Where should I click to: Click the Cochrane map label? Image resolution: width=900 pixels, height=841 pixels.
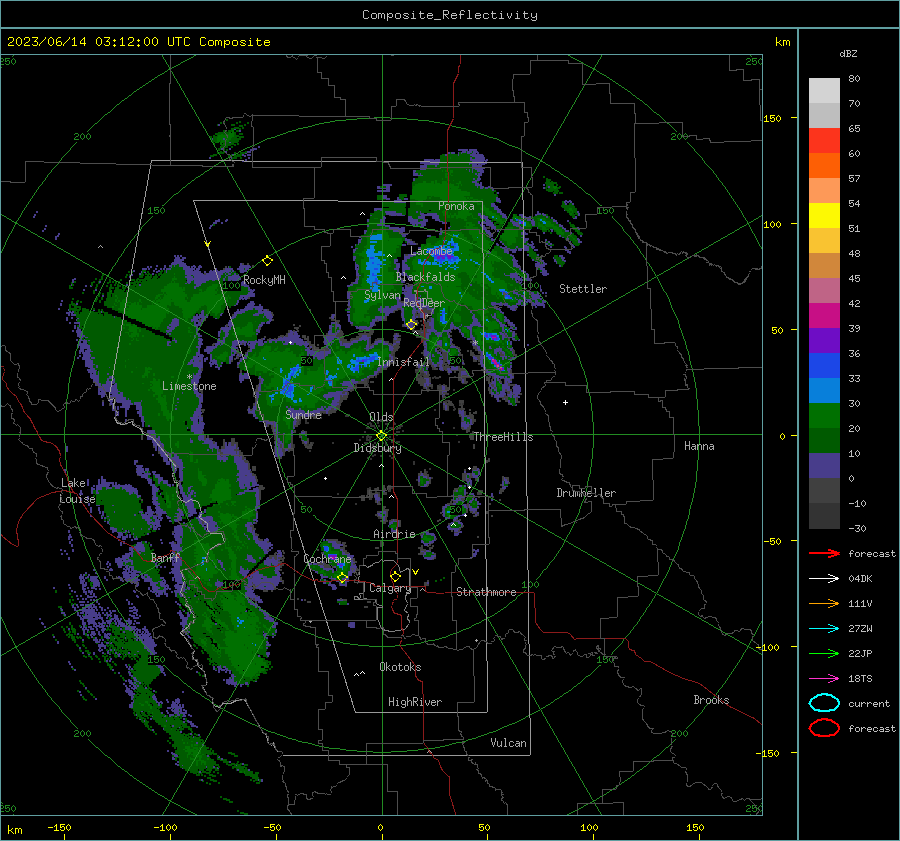pos(327,559)
